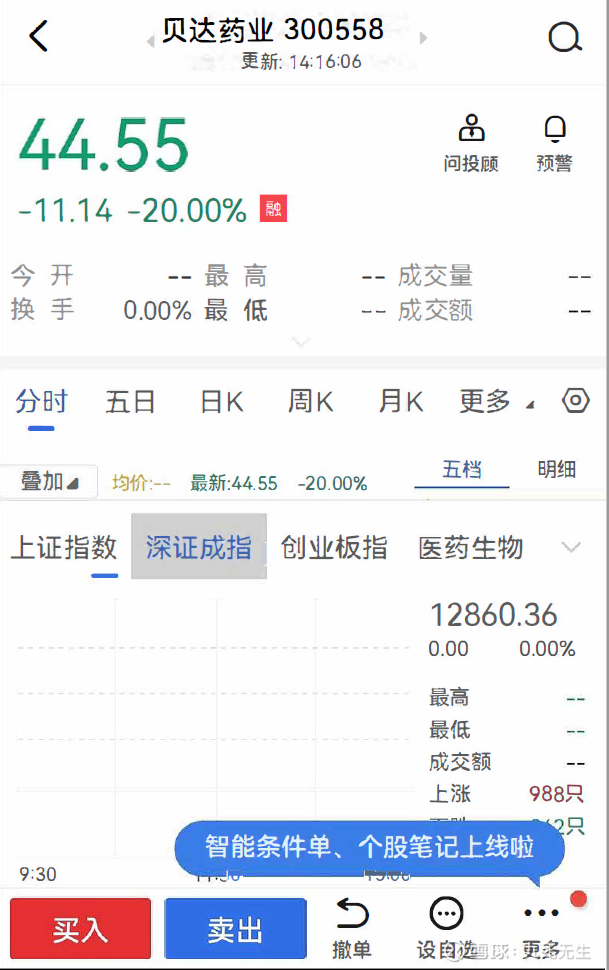This screenshot has height=970, width=609.
Task: Tap the current price 44.55
Action: pyautogui.click(x=103, y=145)
